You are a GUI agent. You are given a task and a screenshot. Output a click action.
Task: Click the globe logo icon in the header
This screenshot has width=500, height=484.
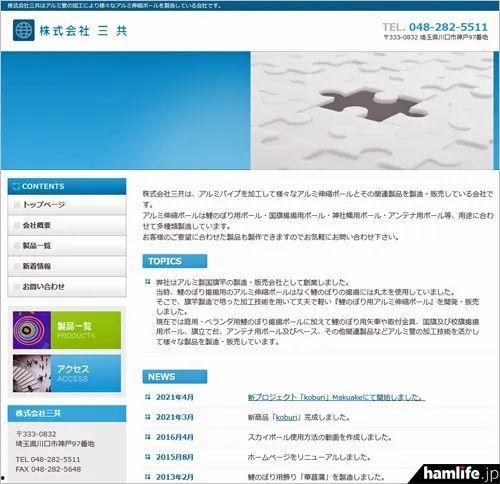[24, 30]
